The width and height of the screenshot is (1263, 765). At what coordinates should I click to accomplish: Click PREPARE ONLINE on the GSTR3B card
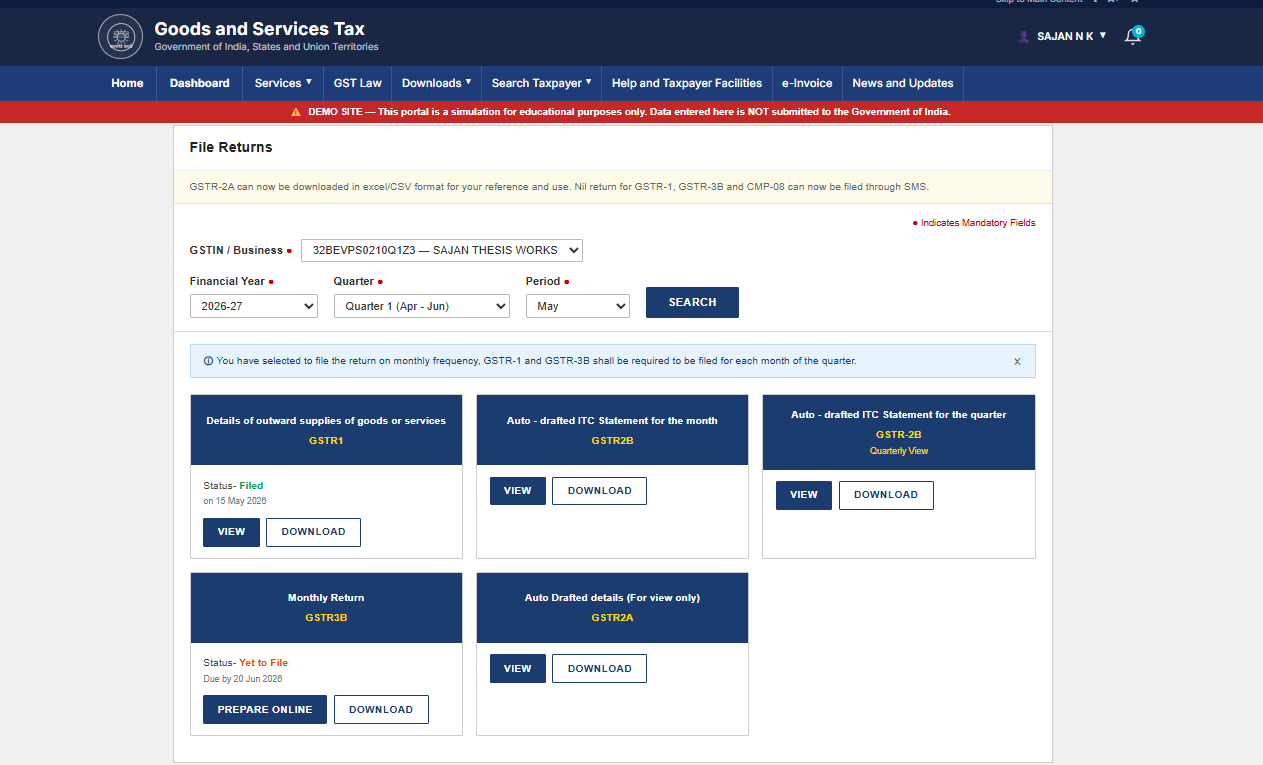point(265,709)
